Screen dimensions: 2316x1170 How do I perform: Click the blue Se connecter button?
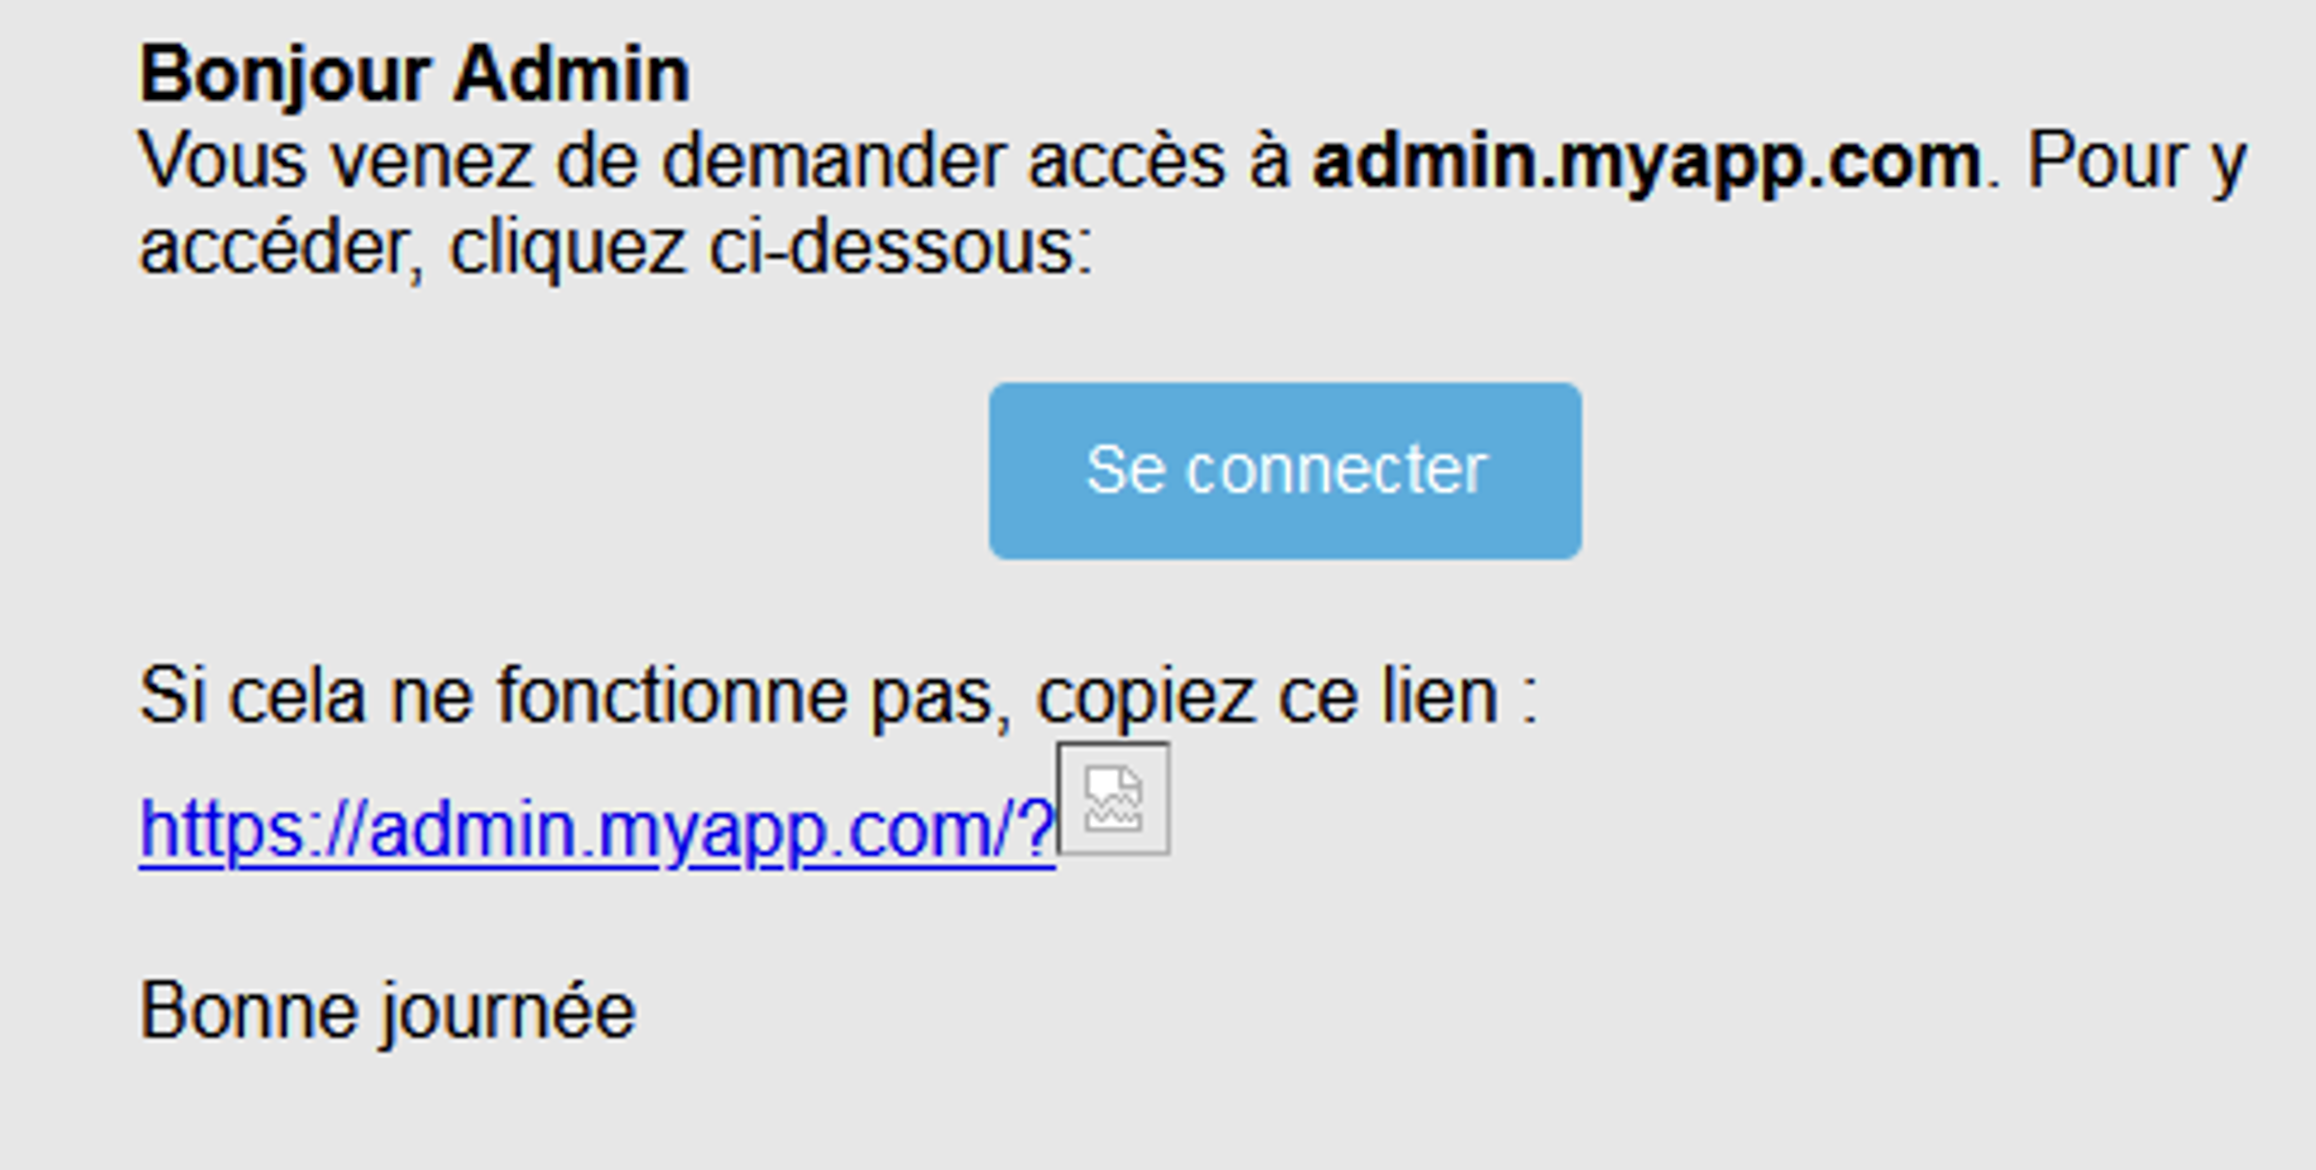tap(1285, 470)
